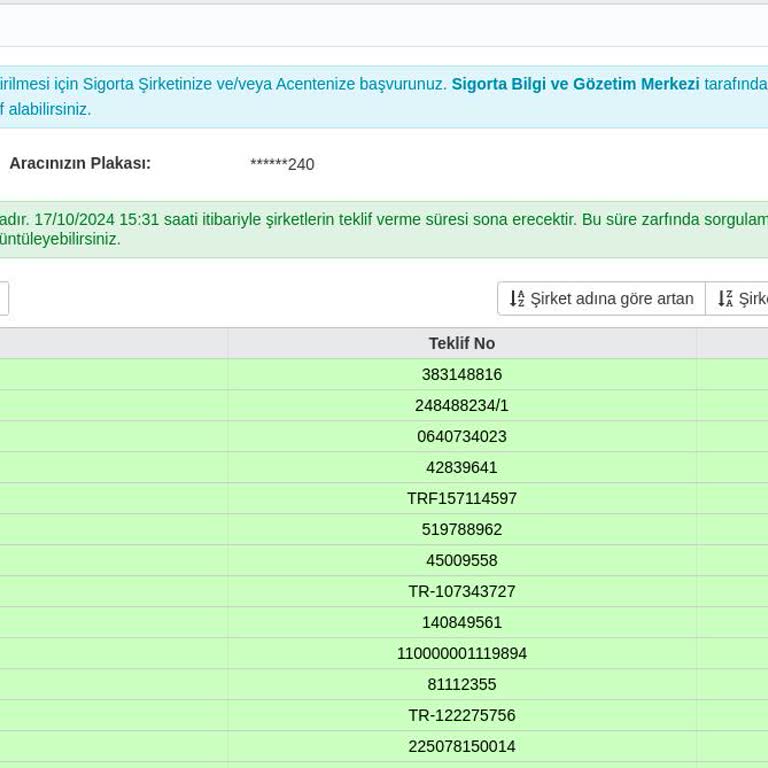Click the offer row 0640734023
This screenshot has width=768, height=768.
[462, 436]
